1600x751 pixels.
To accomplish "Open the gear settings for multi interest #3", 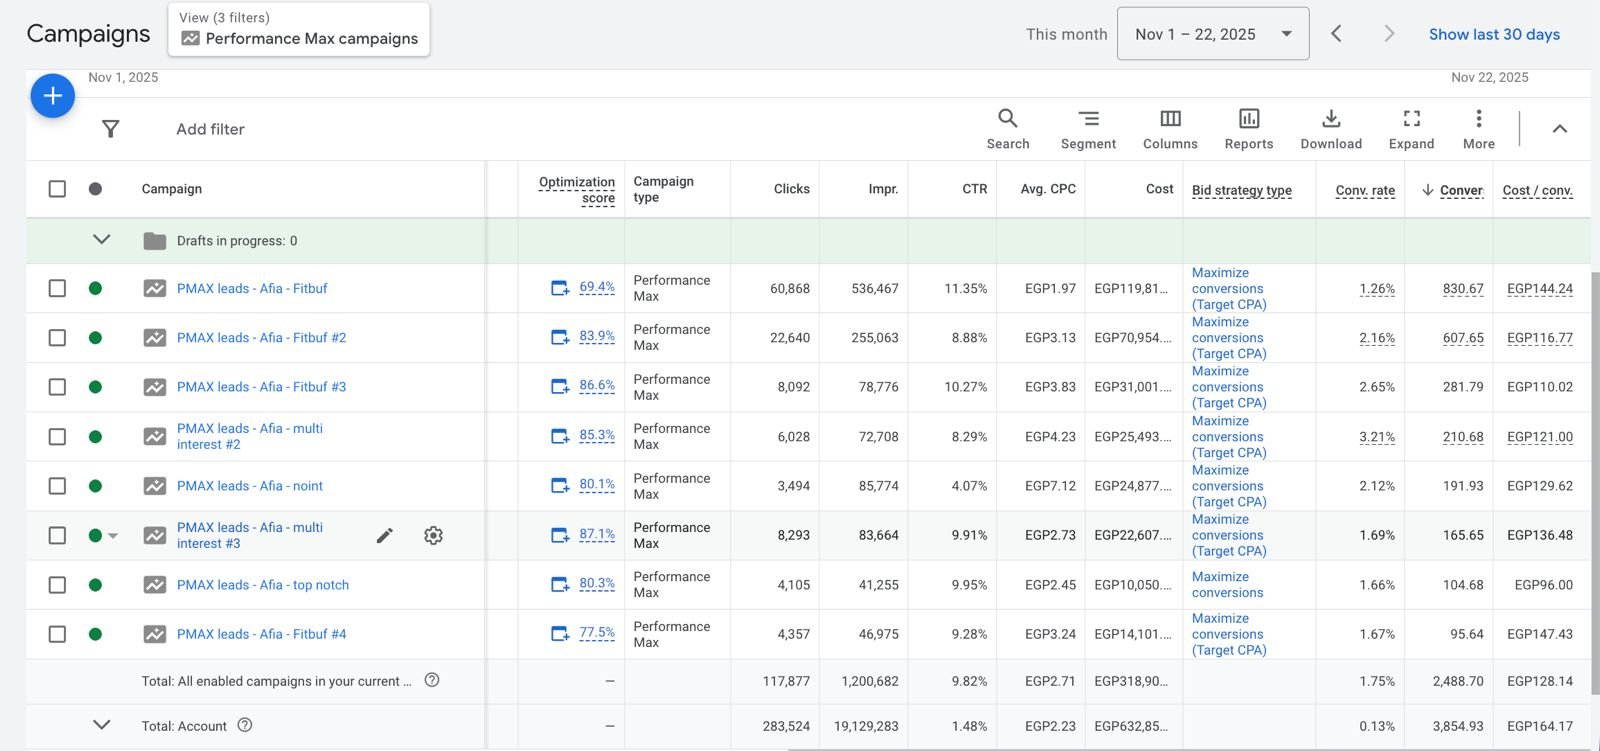I will 433,536.
